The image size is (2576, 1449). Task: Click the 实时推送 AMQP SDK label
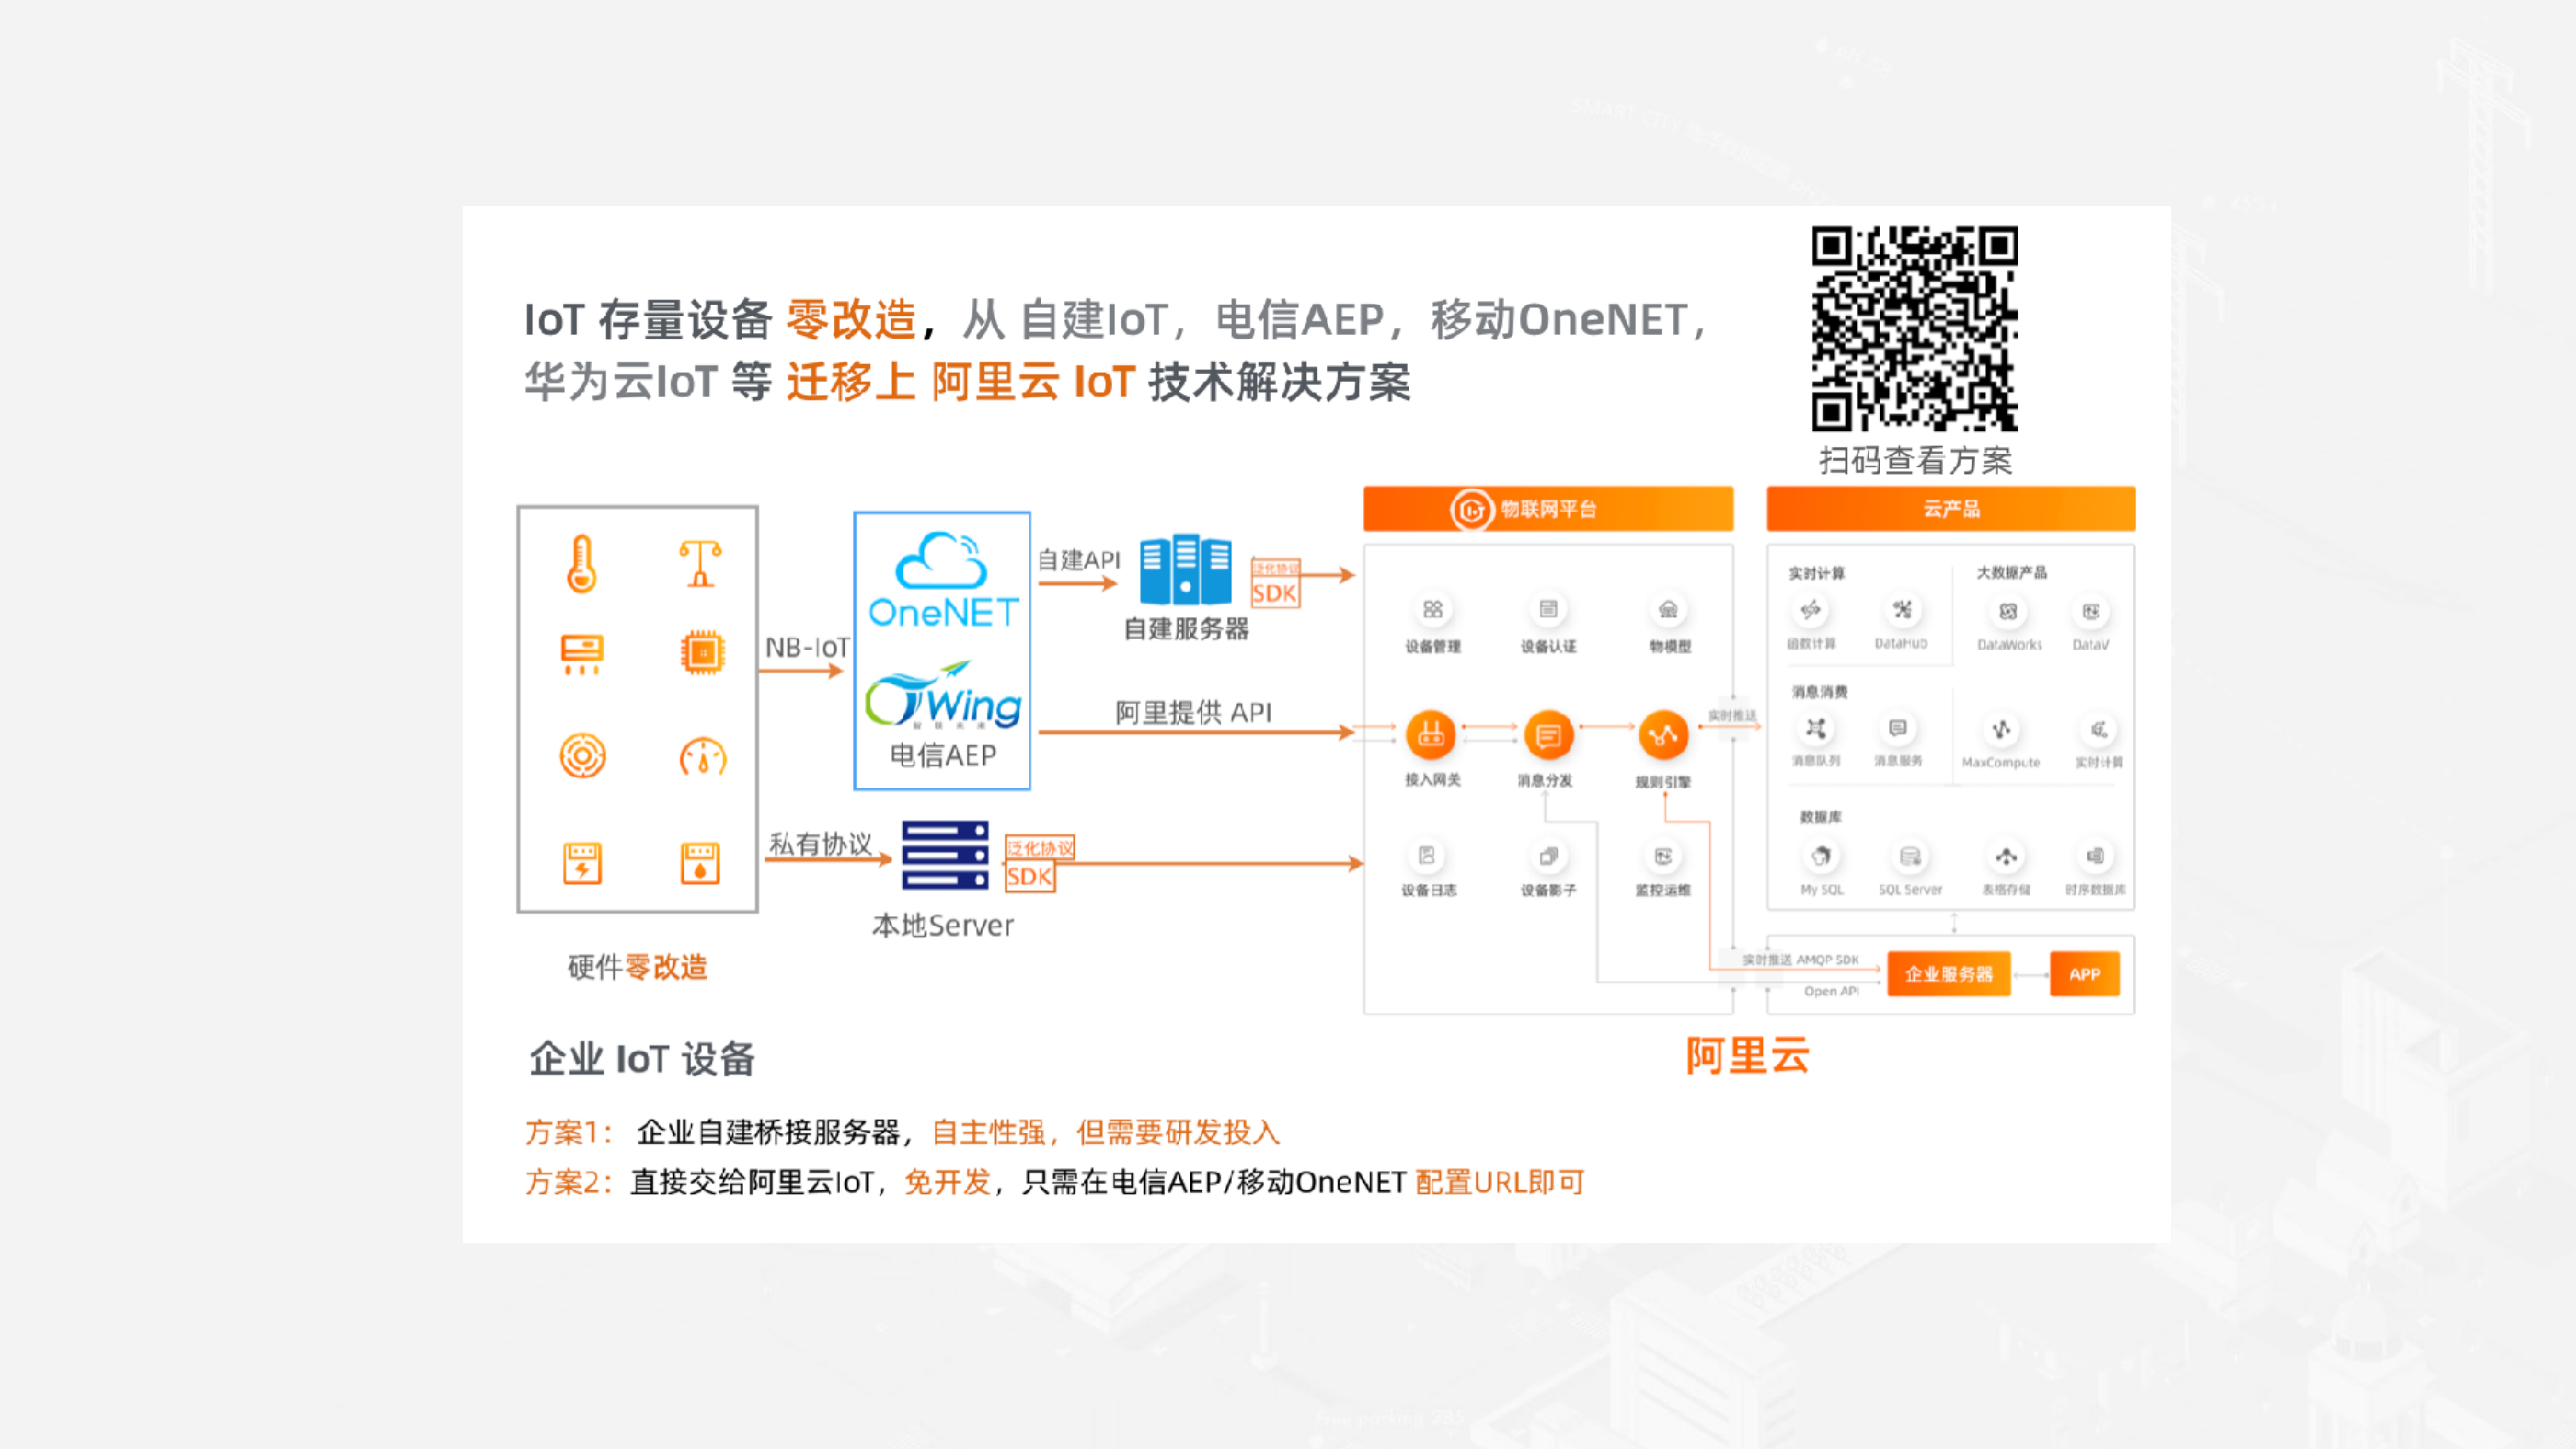[x=1800, y=960]
